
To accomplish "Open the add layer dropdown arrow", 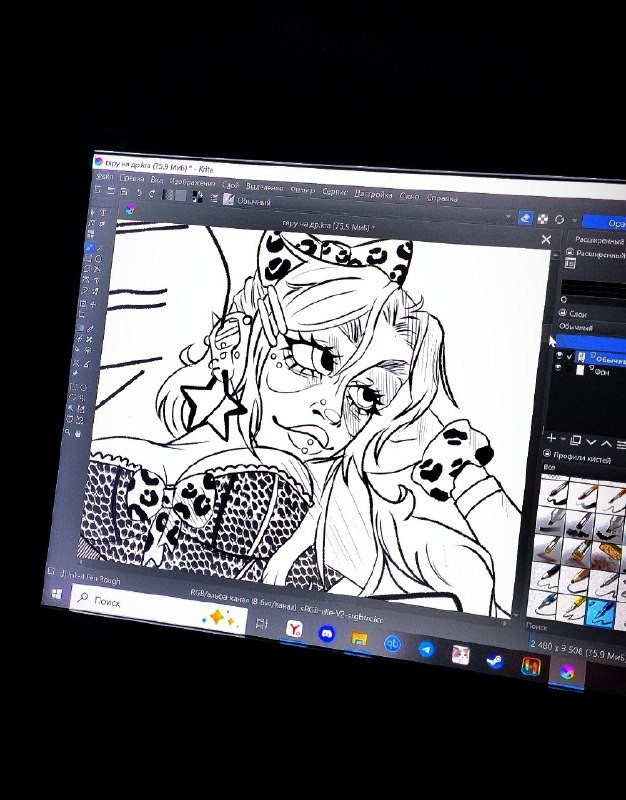I will coord(563,439).
